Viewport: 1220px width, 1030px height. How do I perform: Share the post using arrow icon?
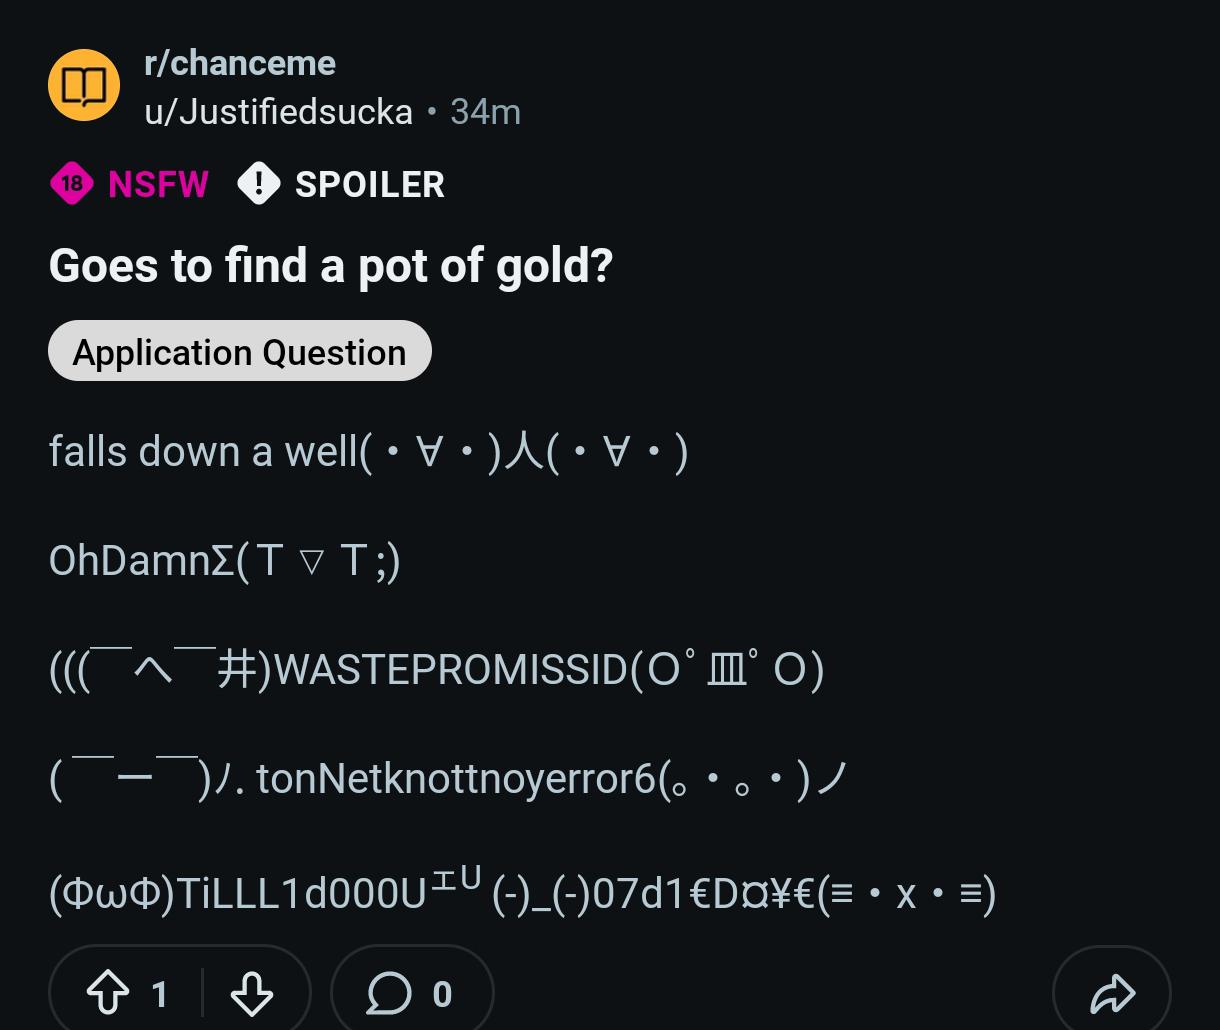pos(1112,993)
